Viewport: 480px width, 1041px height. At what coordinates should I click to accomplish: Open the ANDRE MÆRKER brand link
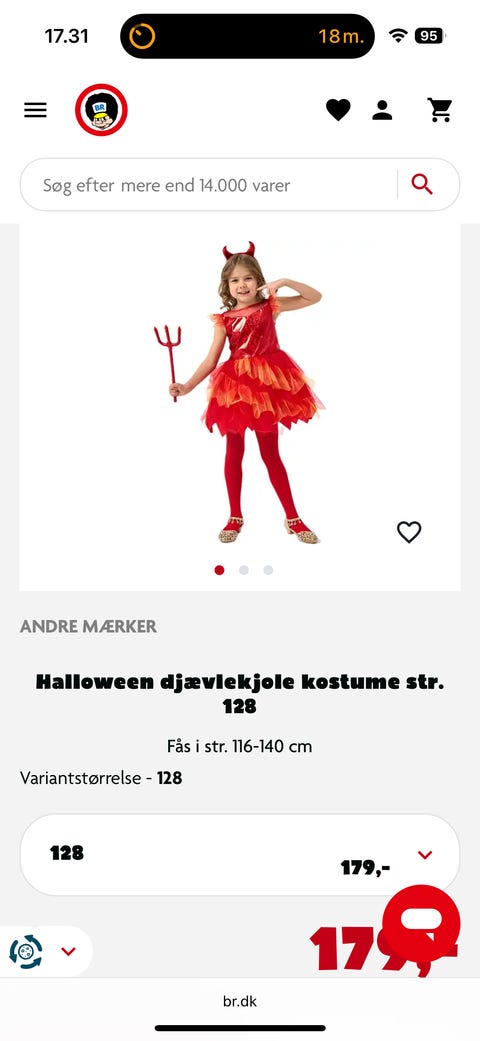(88, 626)
